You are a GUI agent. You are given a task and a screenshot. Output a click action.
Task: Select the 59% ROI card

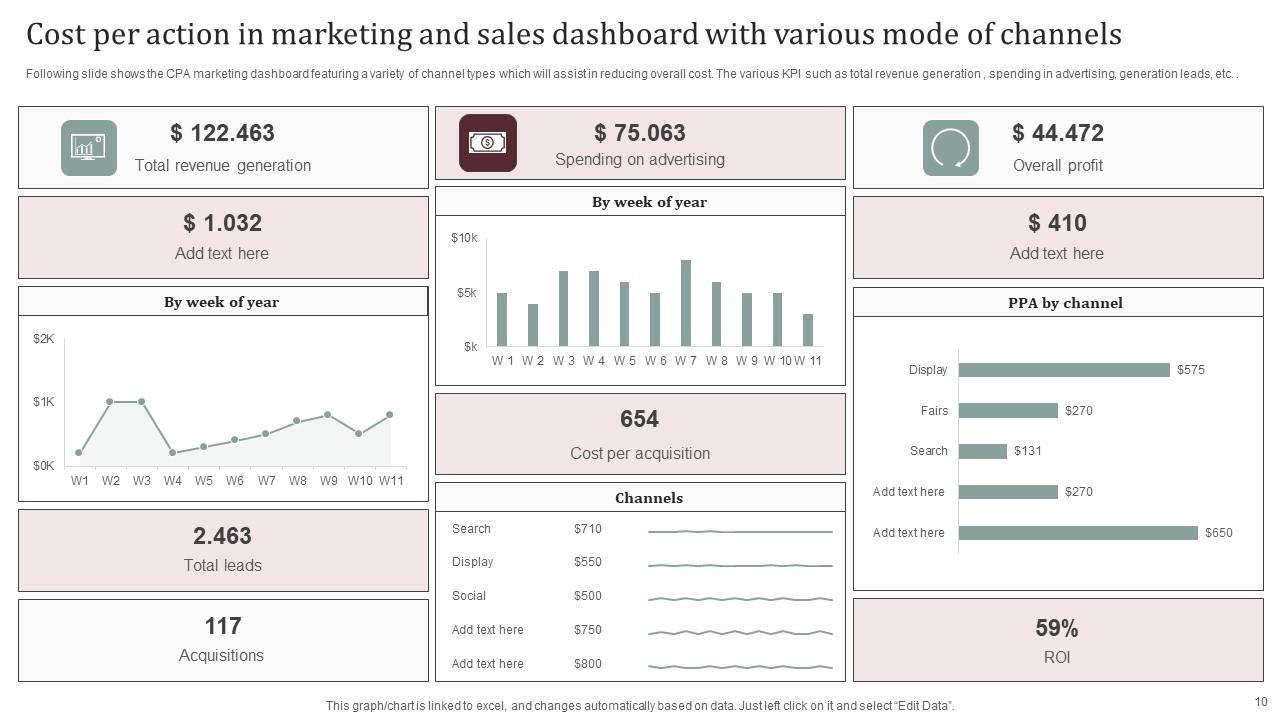tap(1057, 640)
